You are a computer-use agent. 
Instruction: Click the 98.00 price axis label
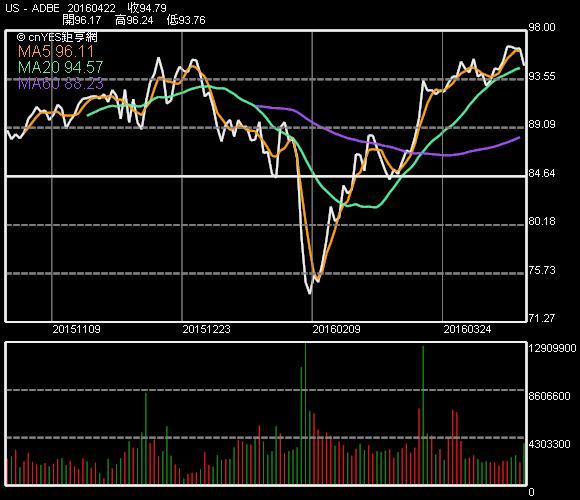pos(542,27)
